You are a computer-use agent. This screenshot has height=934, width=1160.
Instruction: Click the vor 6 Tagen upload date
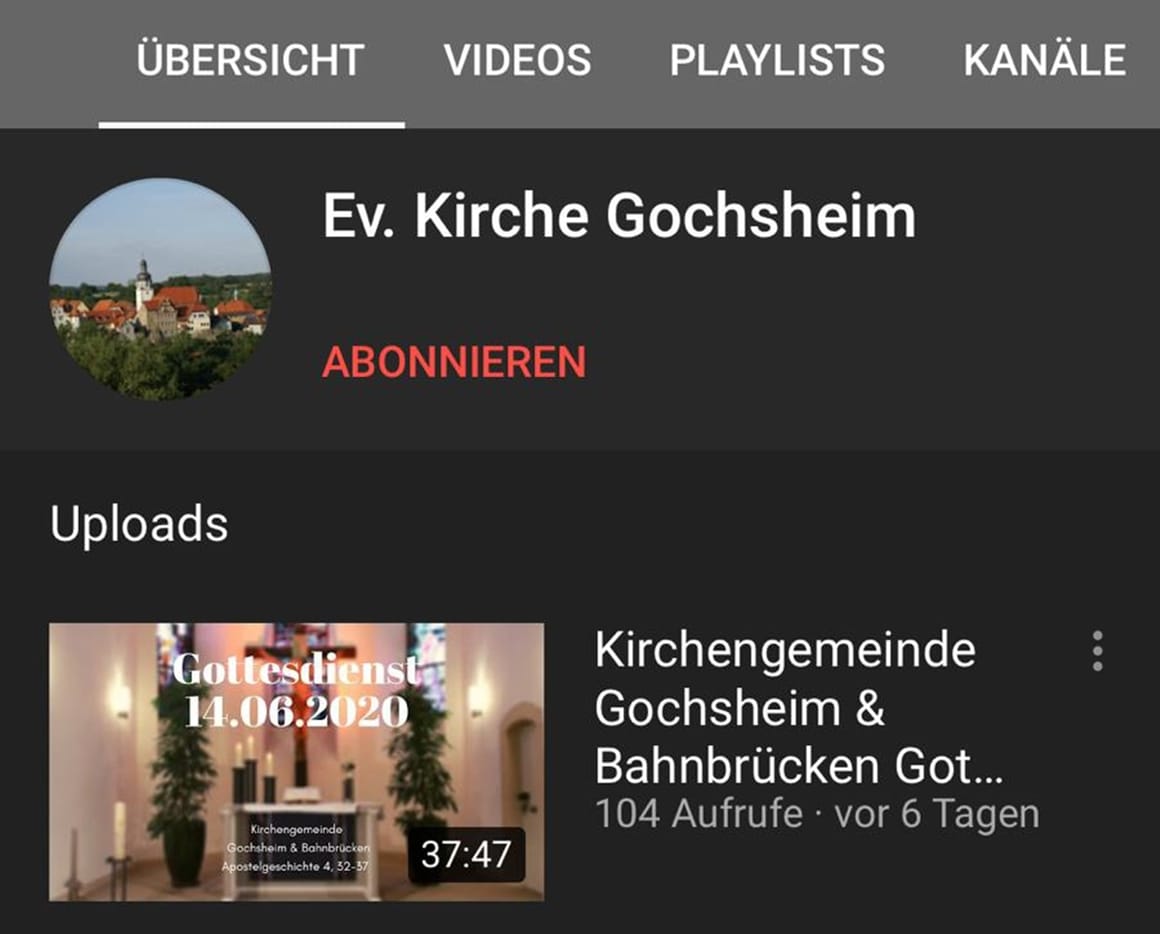(937, 813)
